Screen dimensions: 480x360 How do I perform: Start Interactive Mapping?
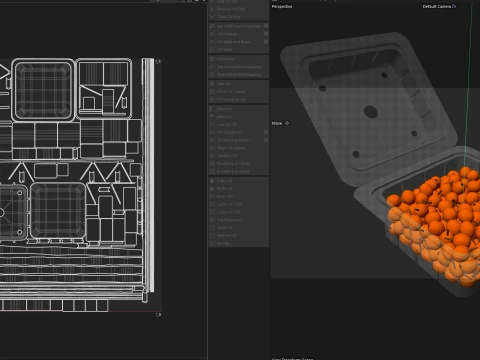pos(239,67)
